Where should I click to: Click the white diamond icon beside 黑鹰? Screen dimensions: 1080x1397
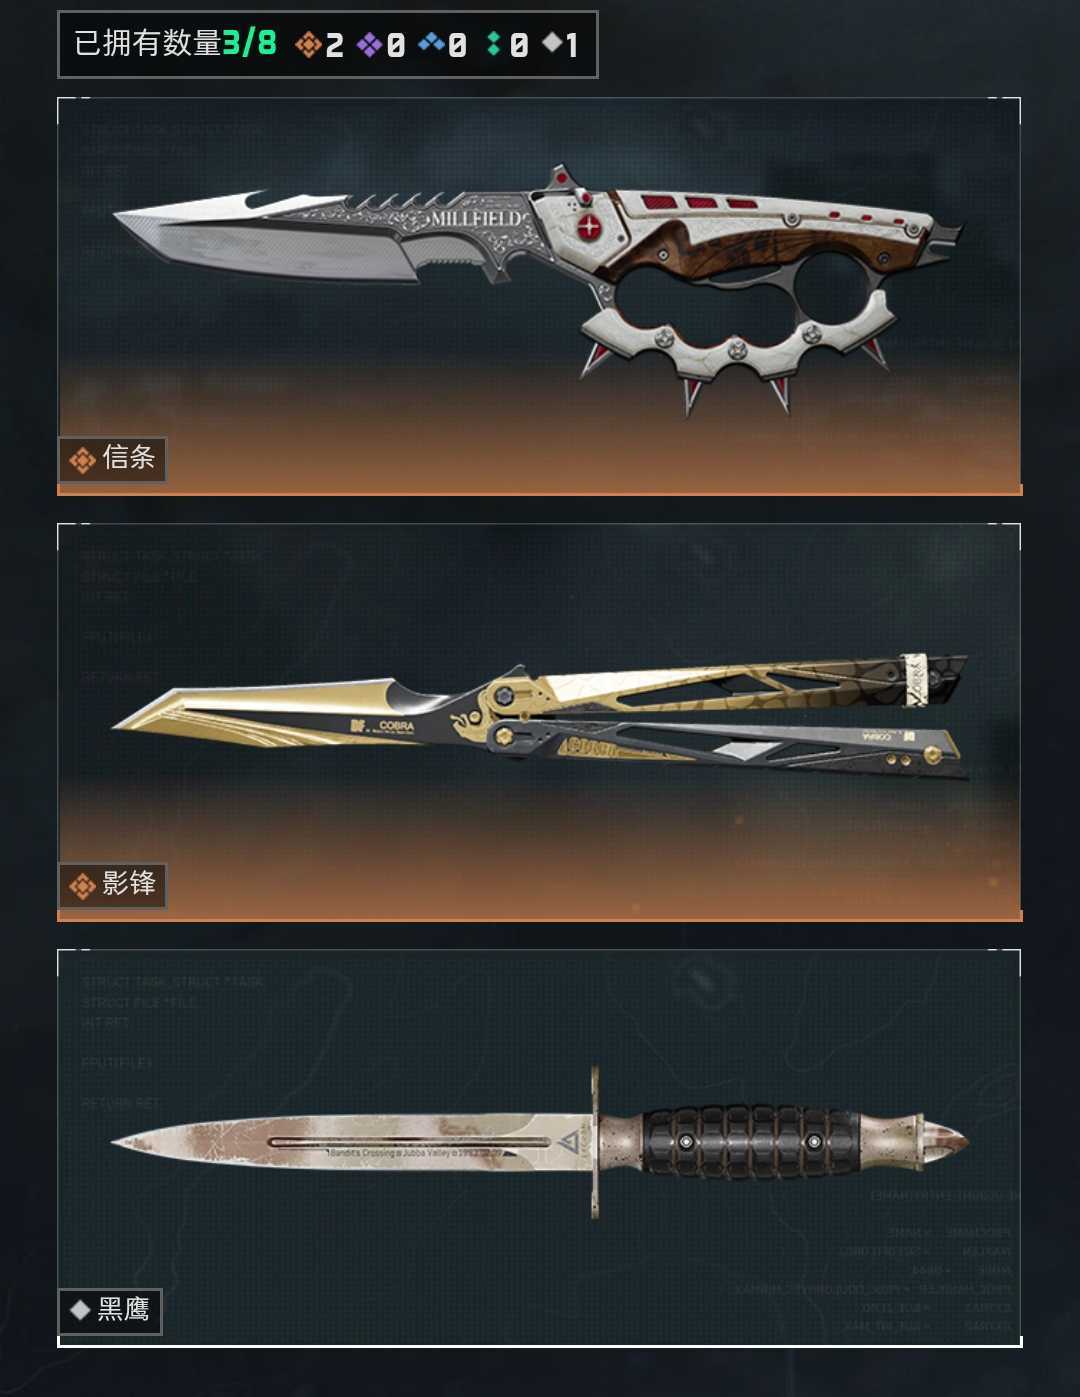[80, 1310]
